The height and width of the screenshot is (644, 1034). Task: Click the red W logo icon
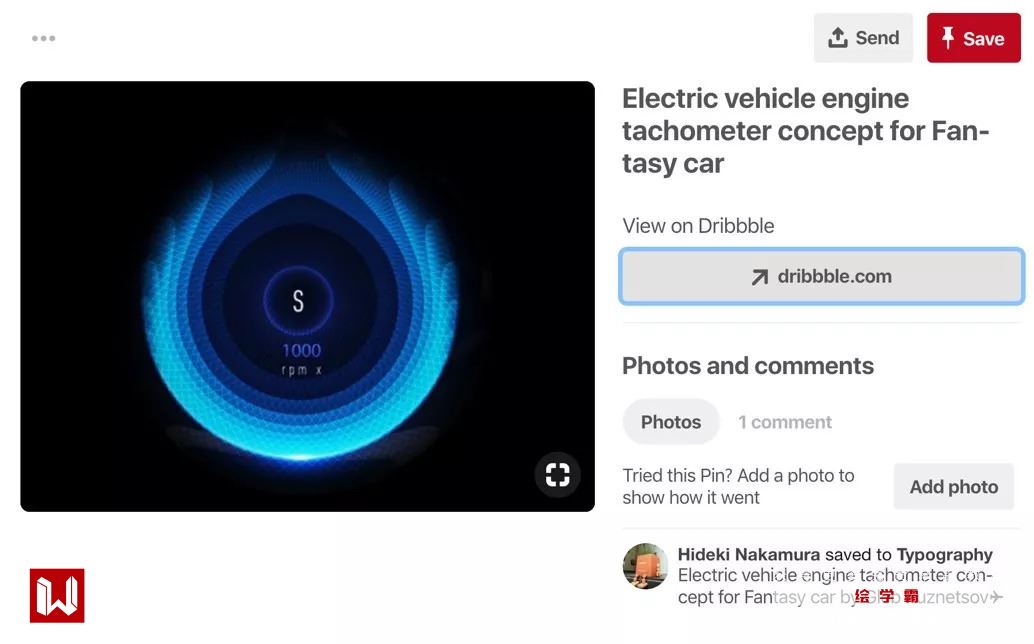coord(57,595)
